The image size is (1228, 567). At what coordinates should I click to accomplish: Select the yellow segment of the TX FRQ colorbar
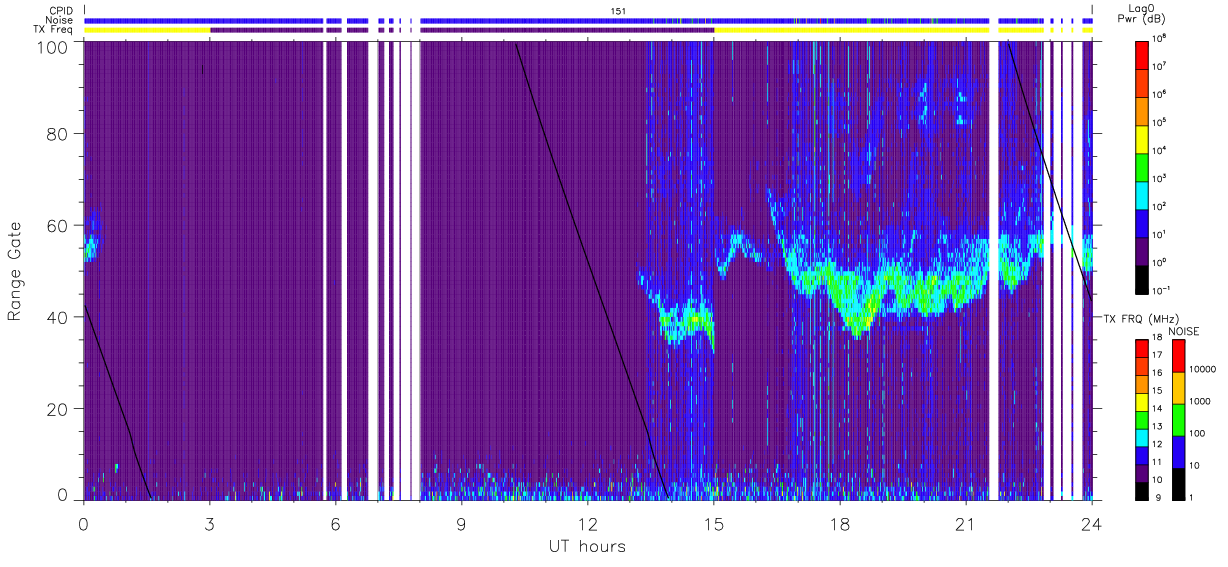click(1143, 402)
